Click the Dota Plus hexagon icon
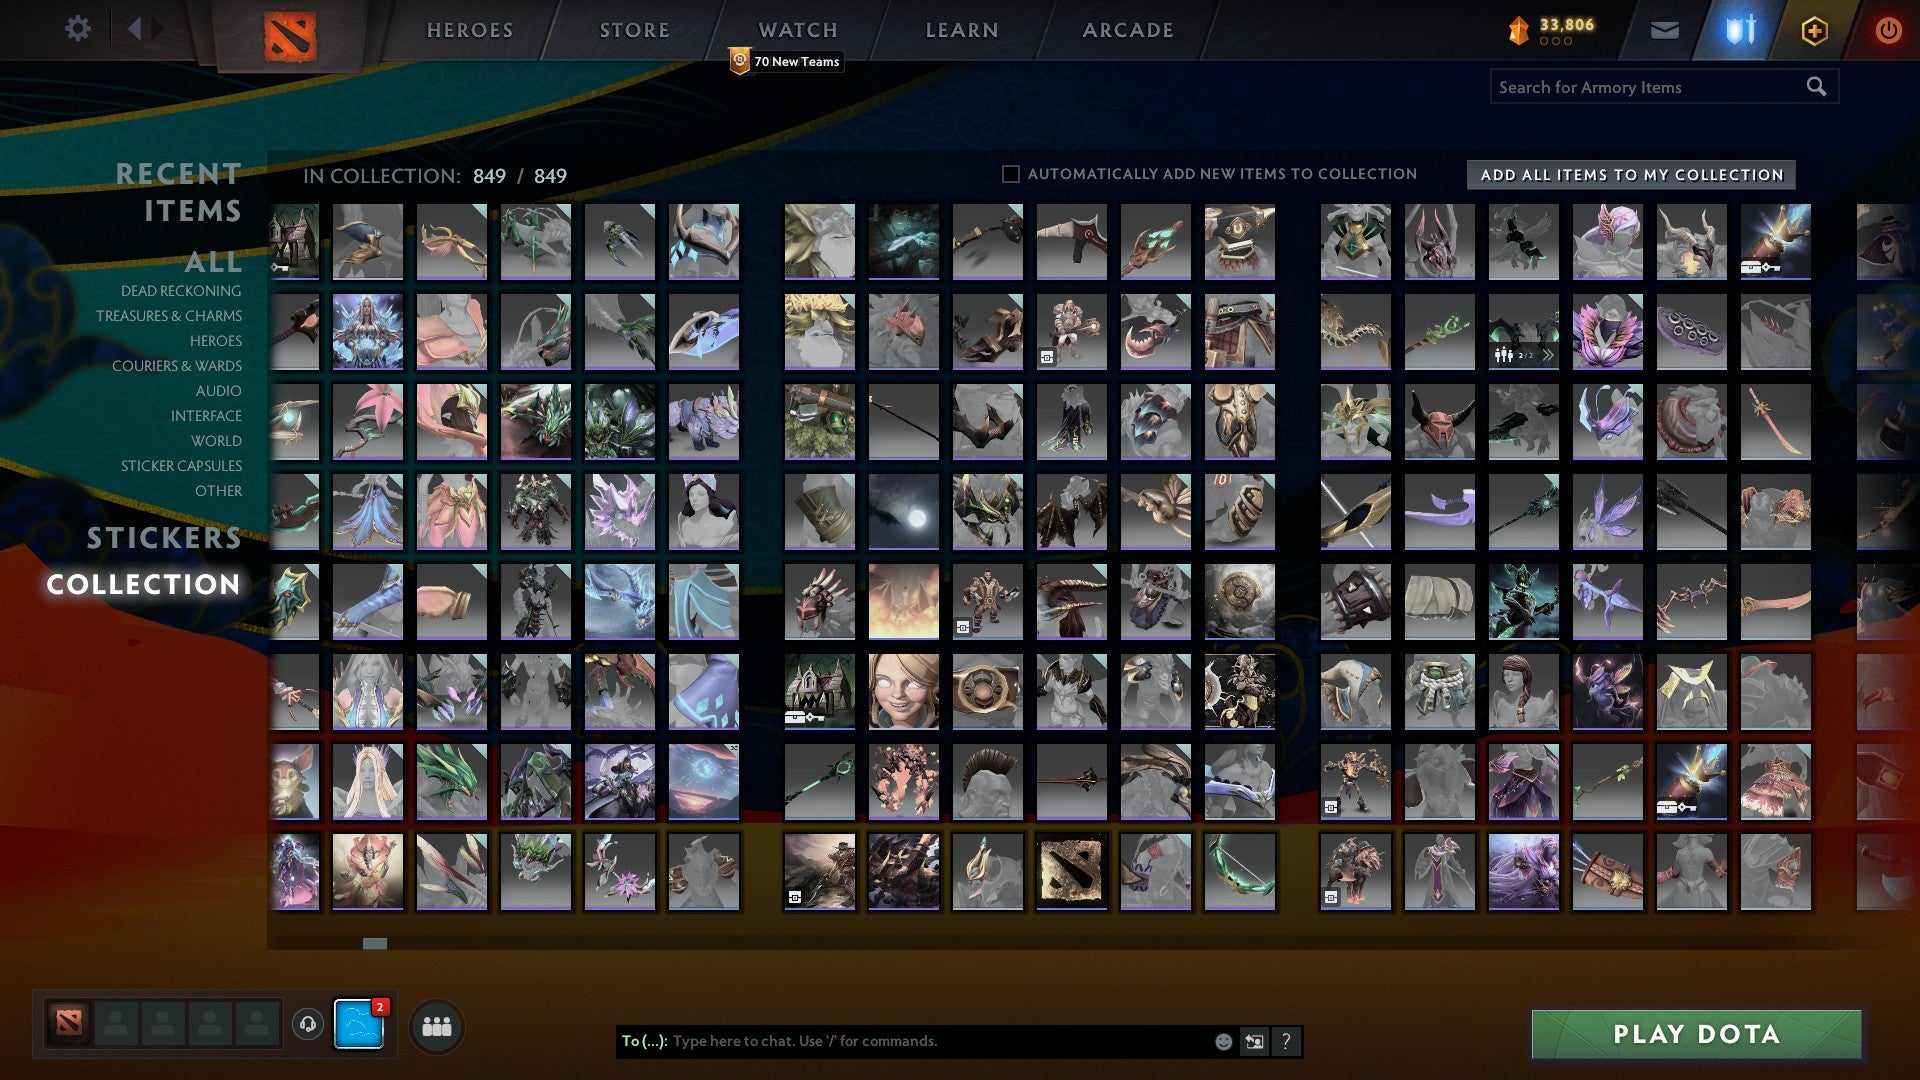Screen dimensions: 1920x1080 point(1814,31)
